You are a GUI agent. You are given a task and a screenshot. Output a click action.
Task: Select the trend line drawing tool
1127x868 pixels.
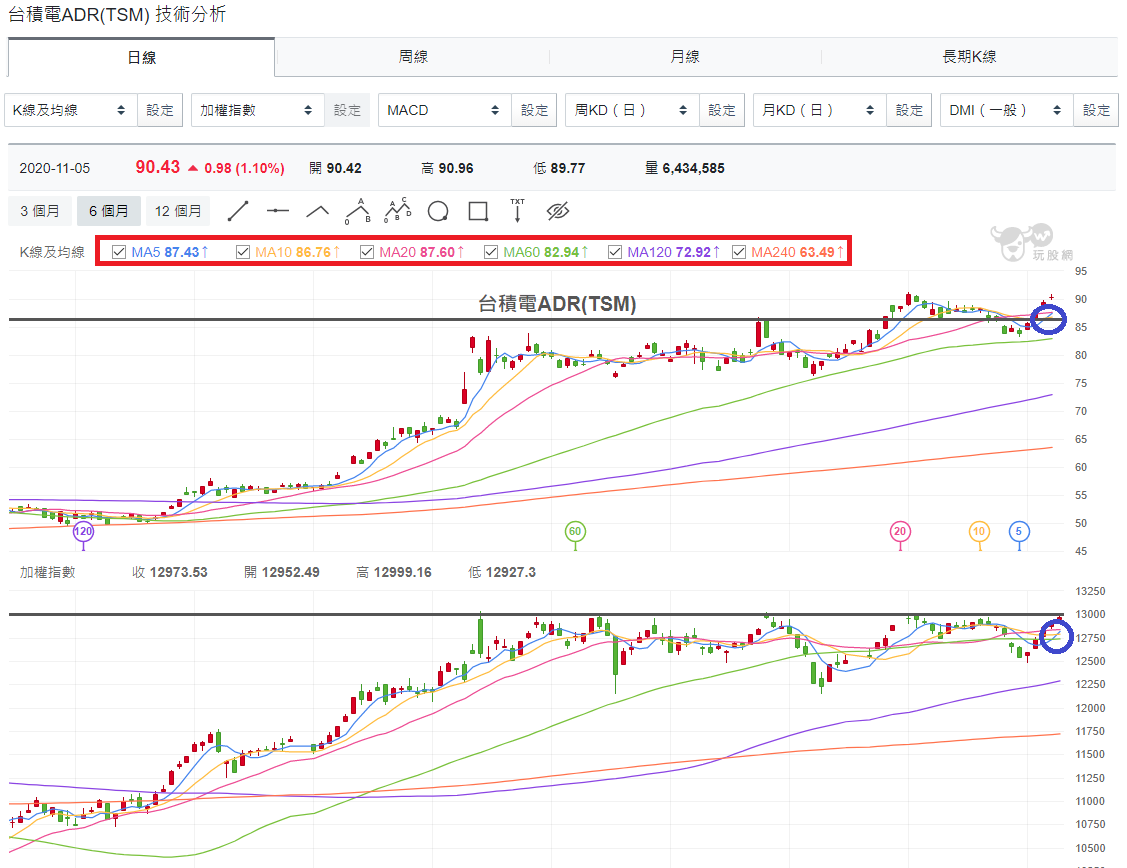238,211
